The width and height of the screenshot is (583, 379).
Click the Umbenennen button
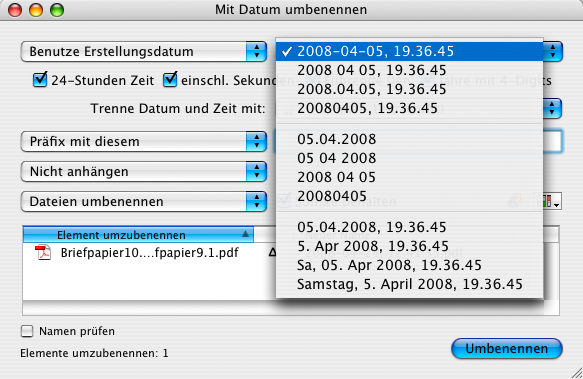pos(507,349)
